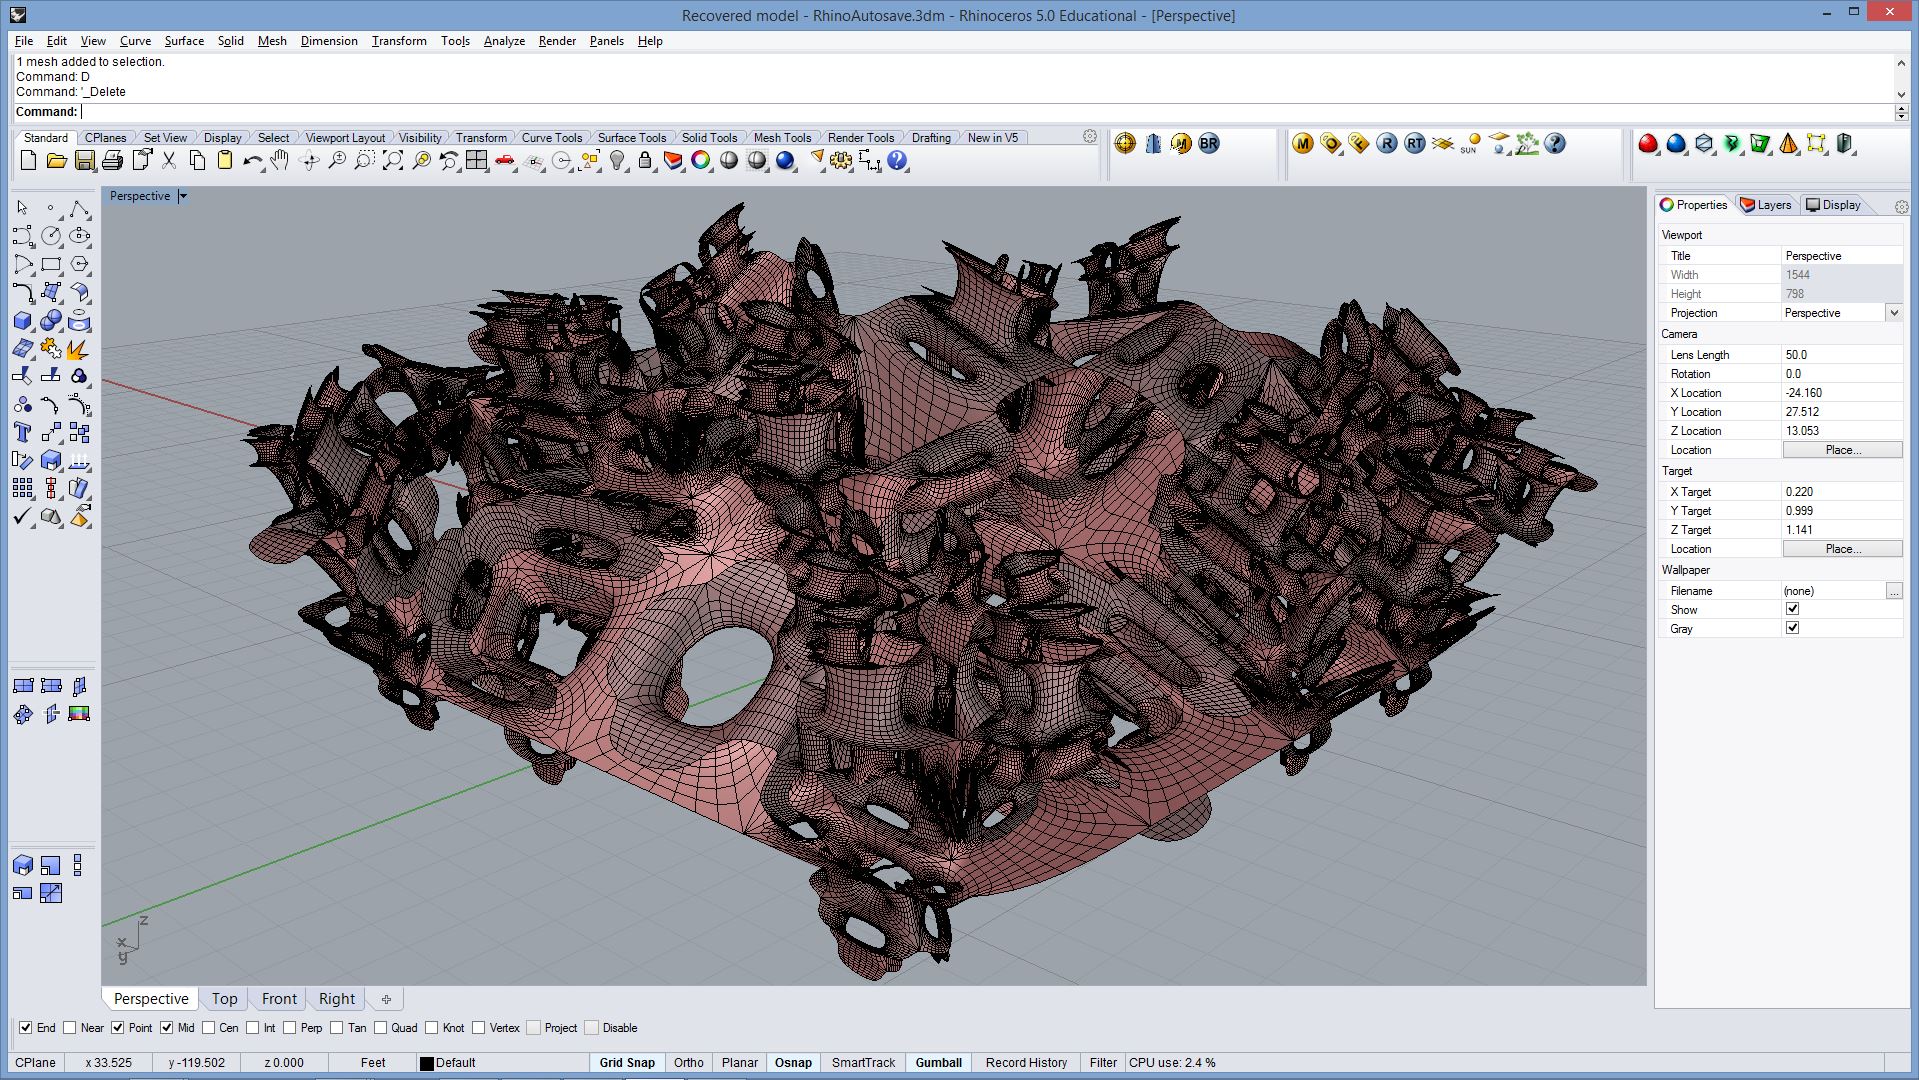Select the Pan hand tool

(281, 161)
